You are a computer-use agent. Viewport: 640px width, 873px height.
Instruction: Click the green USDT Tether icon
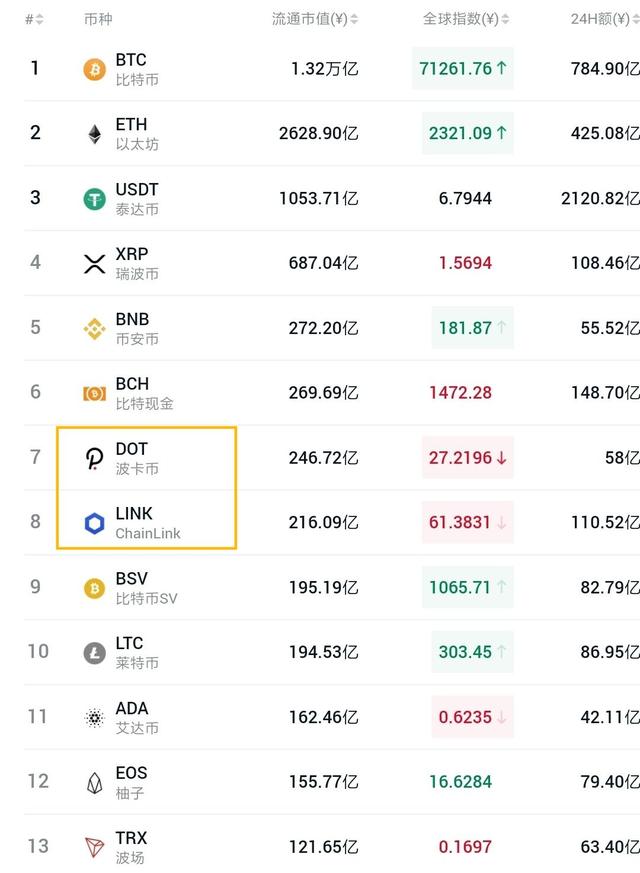pos(94,199)
